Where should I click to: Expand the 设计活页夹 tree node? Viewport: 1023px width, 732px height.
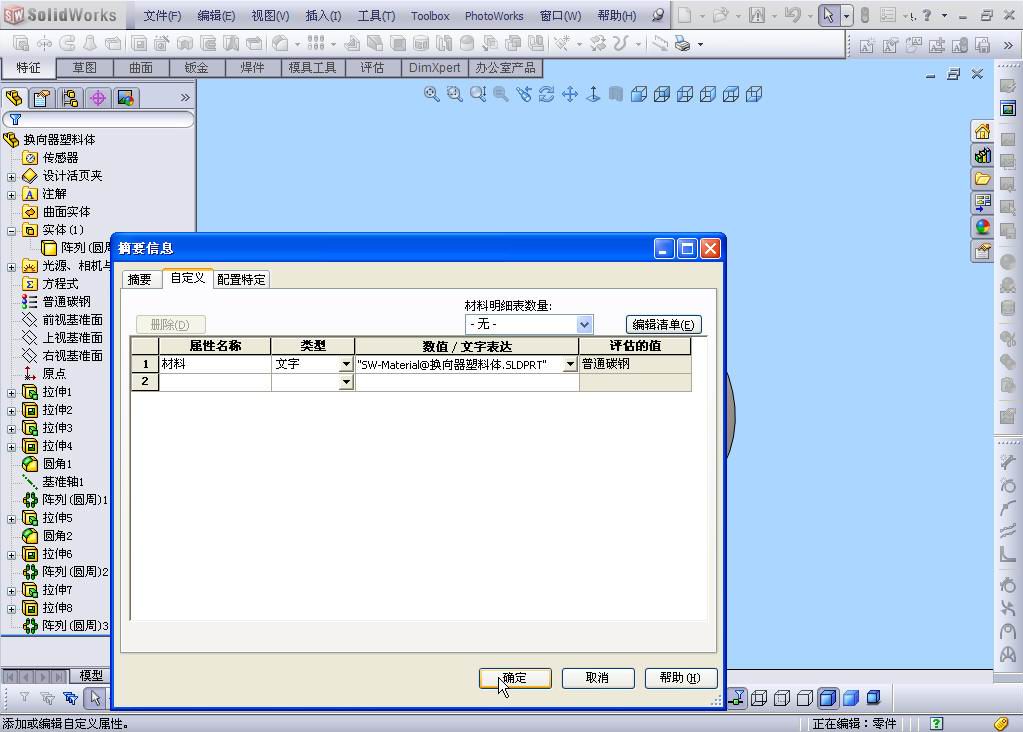11,177
